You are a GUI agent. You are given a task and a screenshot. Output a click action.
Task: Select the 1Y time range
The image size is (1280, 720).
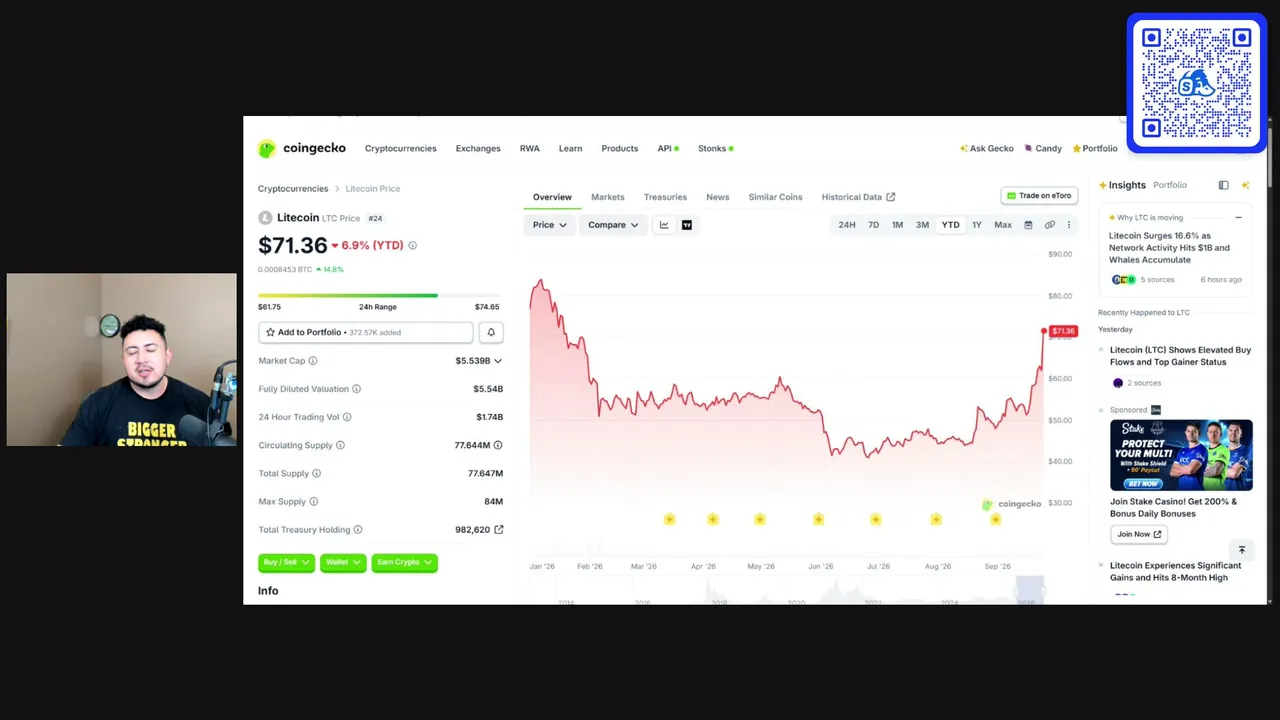pos(977,225)
